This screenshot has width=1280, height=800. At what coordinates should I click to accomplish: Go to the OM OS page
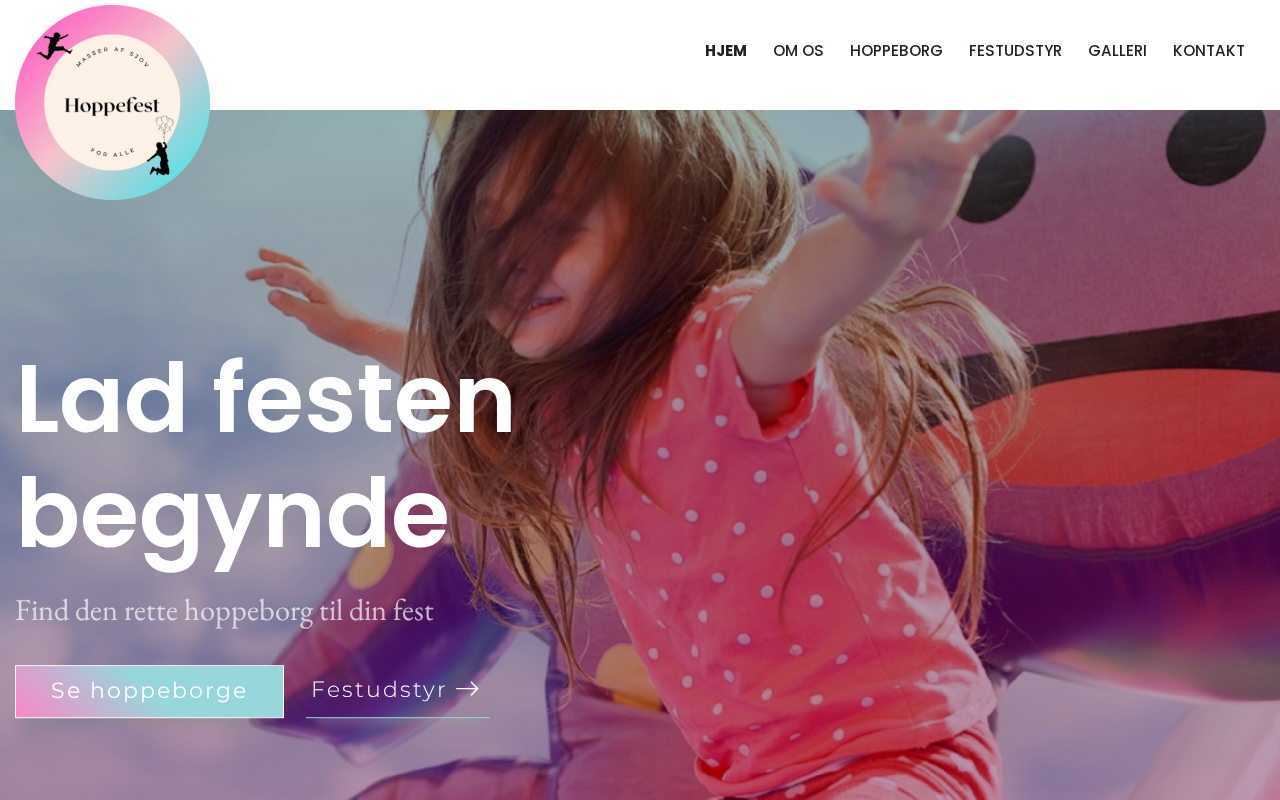(798, 51)
